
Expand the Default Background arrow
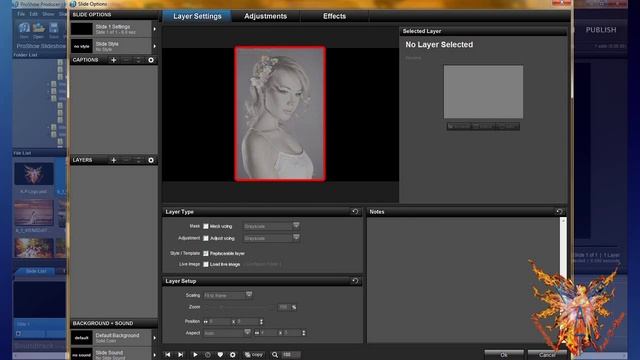point(154,338)
